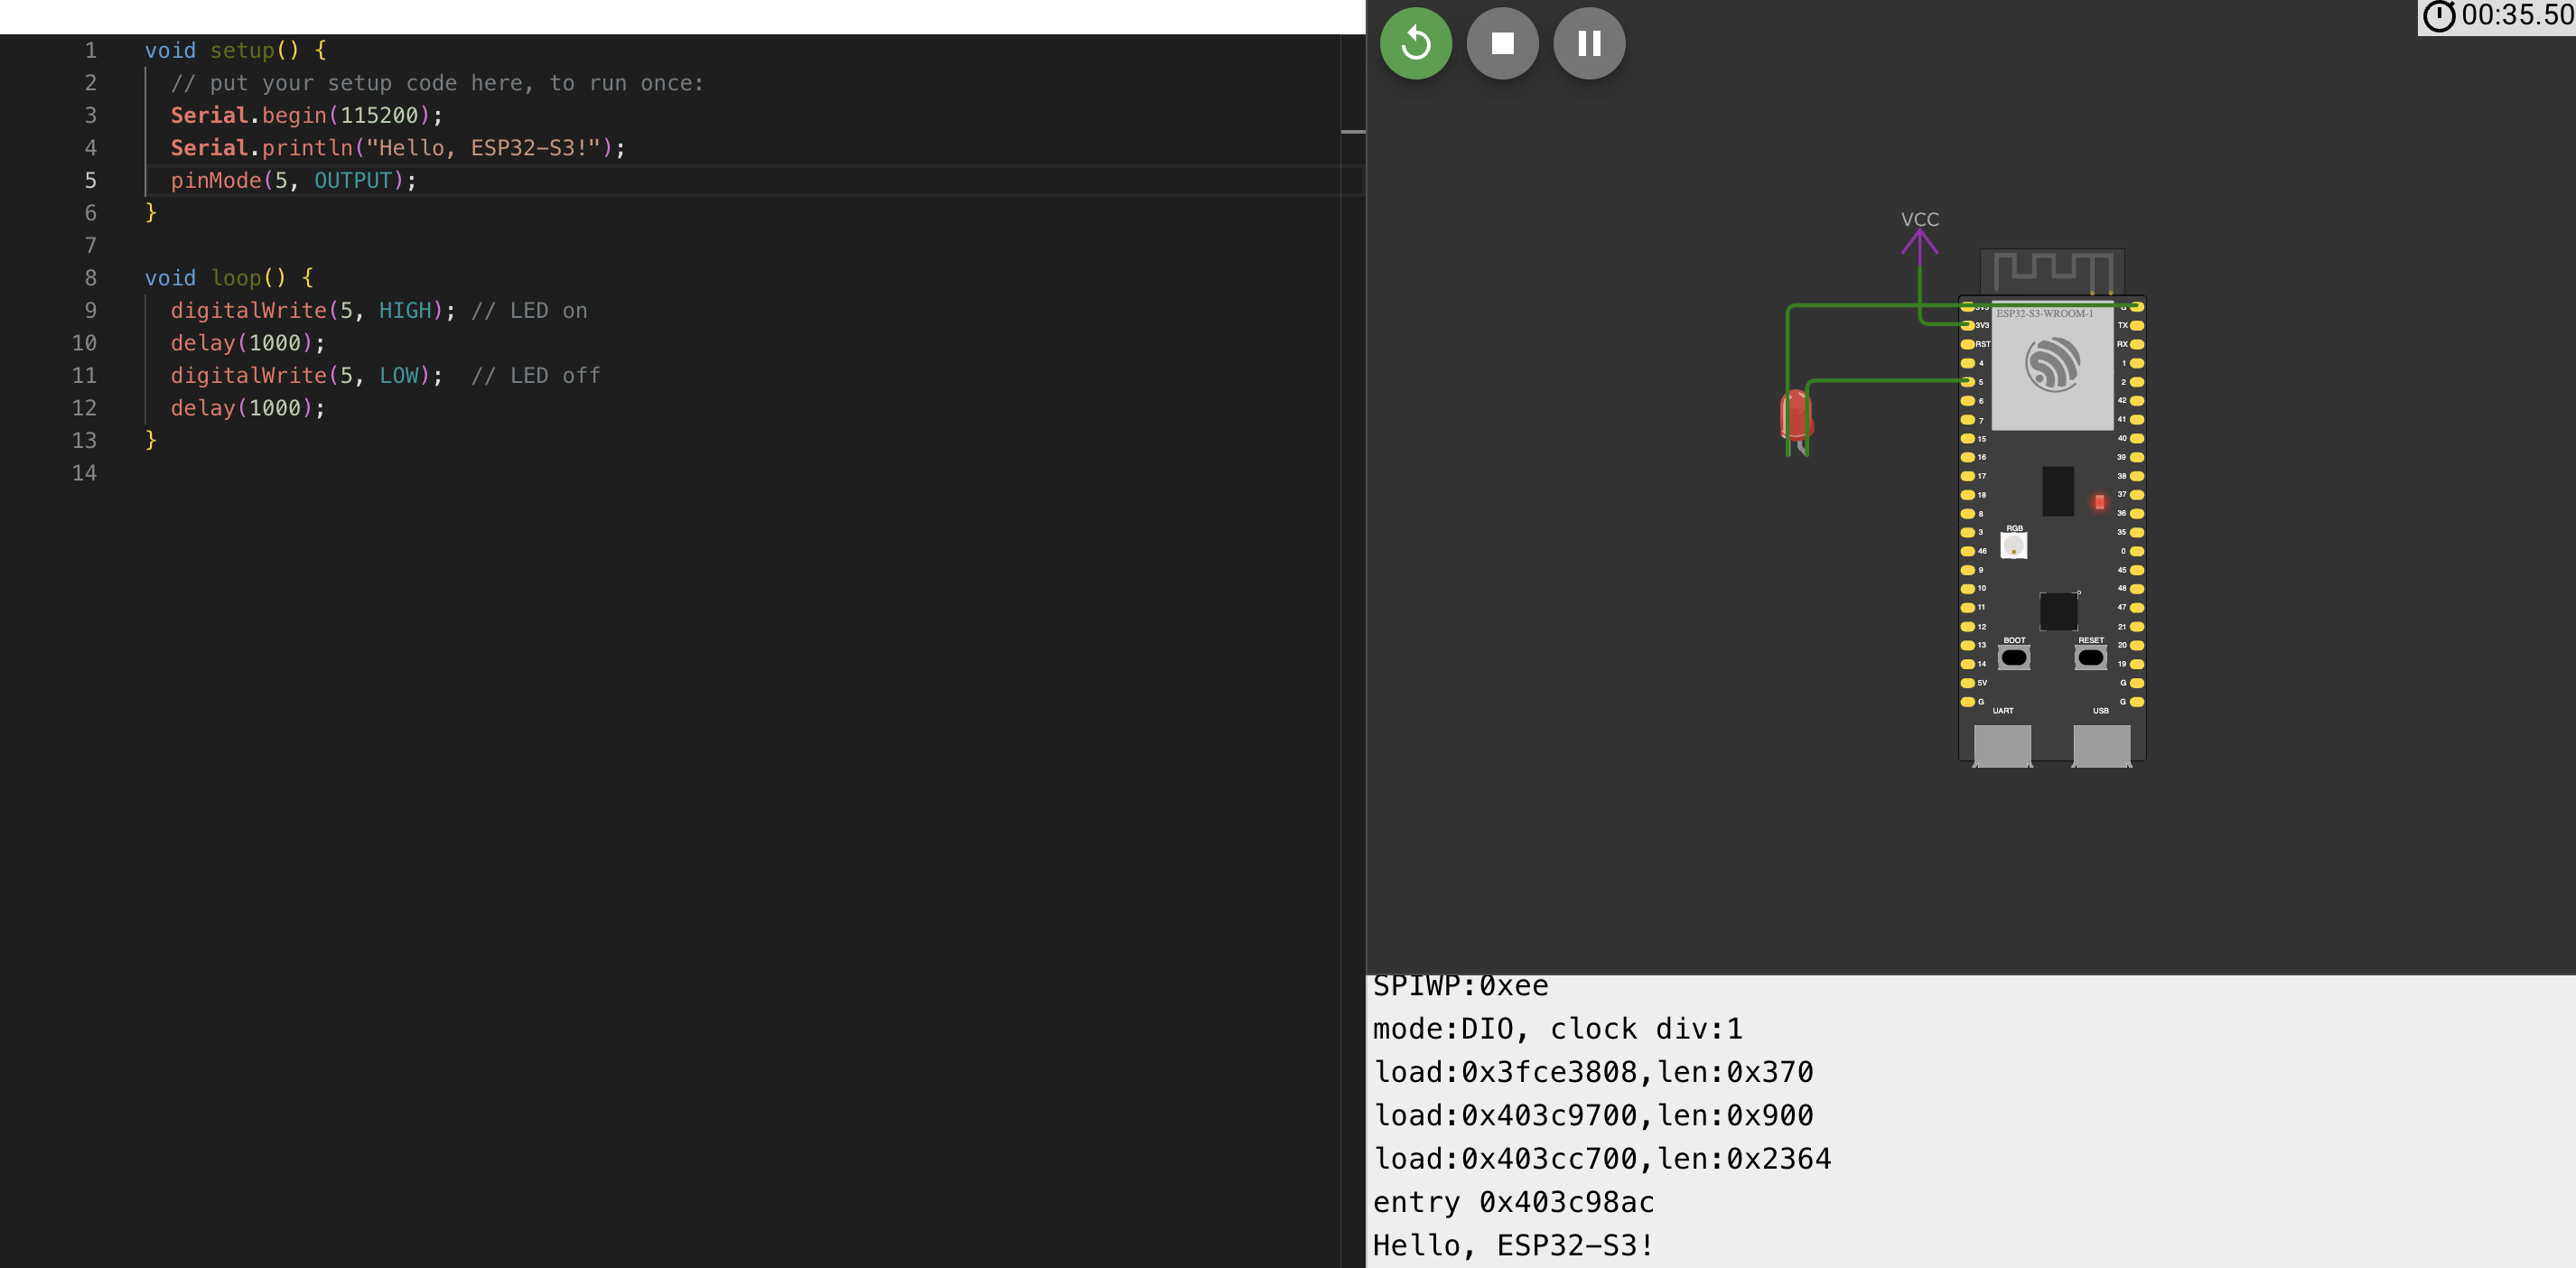
Task: Pause the simulation
Action: pos(1589,43)
